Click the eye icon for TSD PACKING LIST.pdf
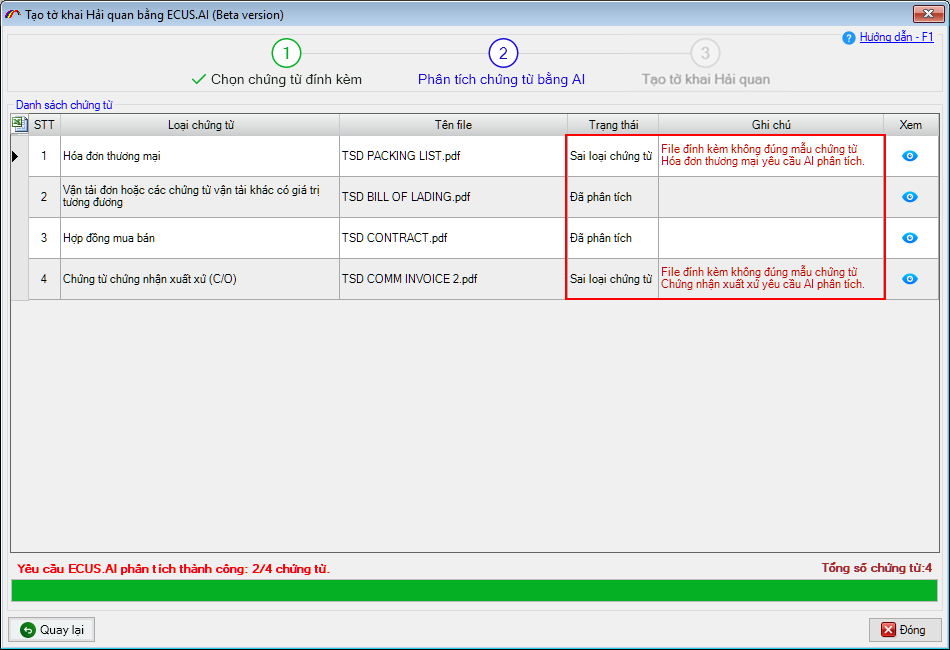Screen dimensions: 950x650 (910, 156)
